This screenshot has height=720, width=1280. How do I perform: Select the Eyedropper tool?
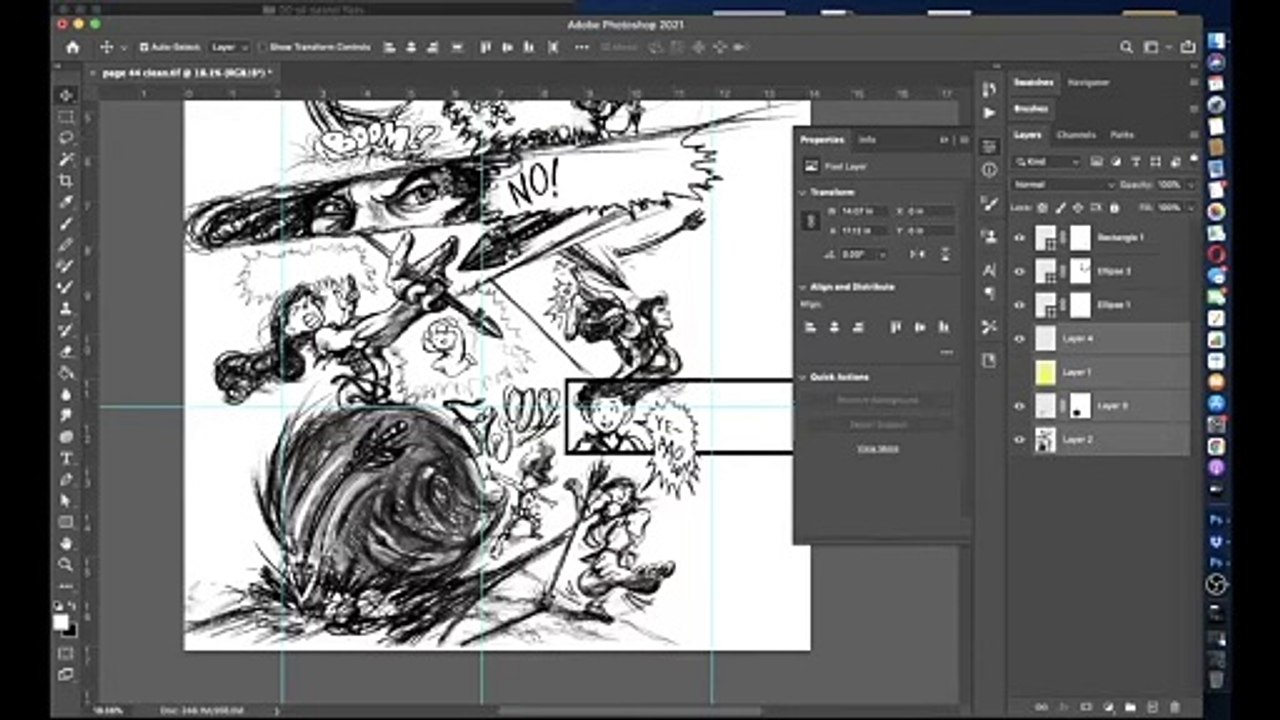point(66,202)
